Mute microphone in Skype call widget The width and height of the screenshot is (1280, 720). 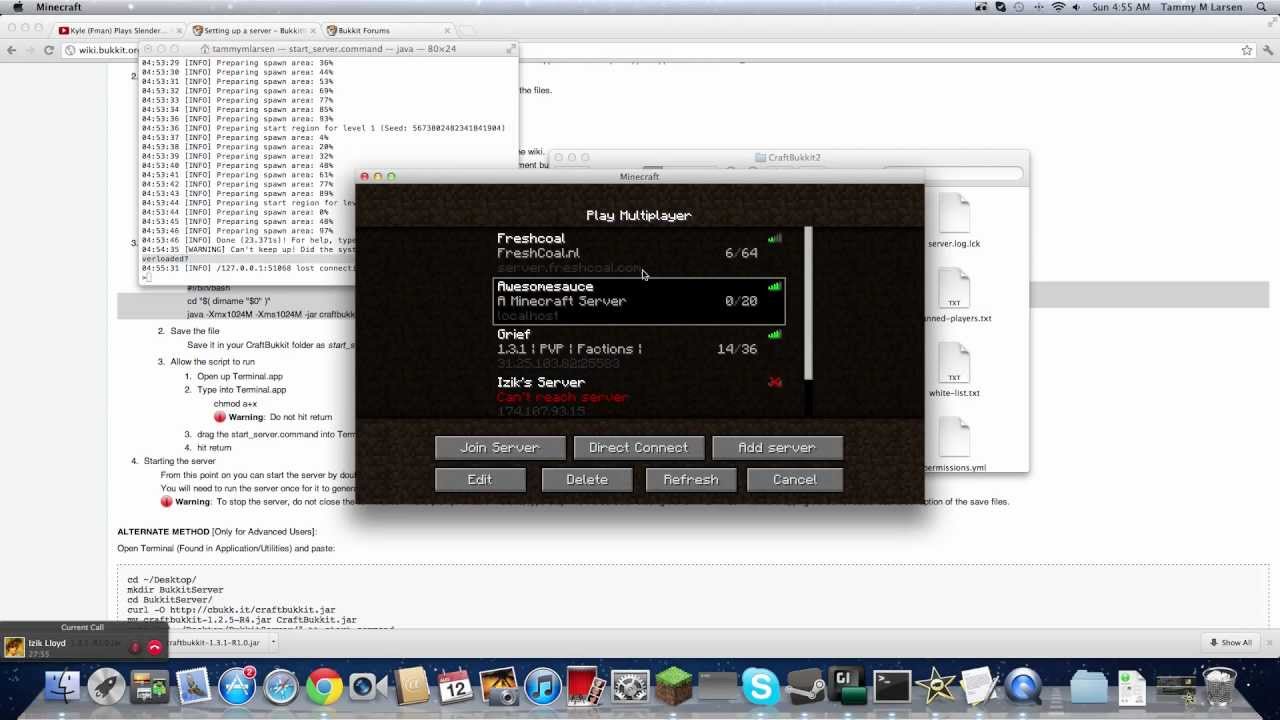(x=135, y=647)
